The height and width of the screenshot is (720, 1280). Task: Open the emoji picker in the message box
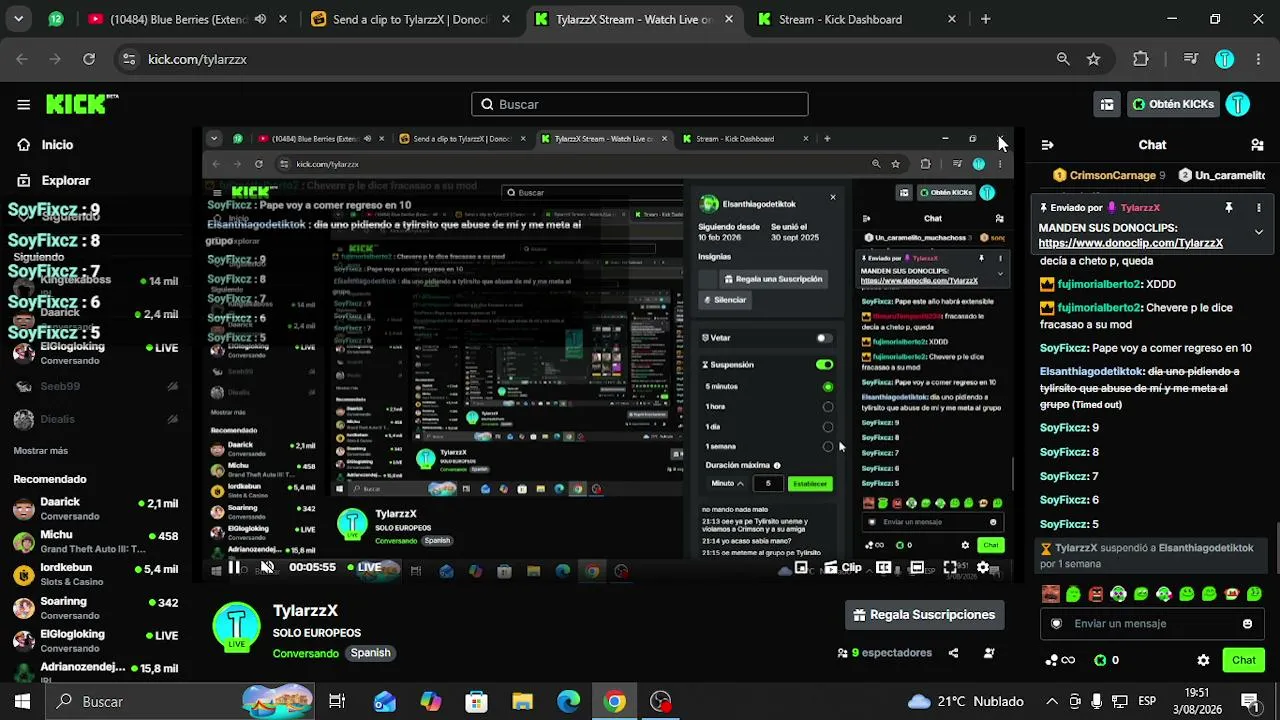[1247, 624]
